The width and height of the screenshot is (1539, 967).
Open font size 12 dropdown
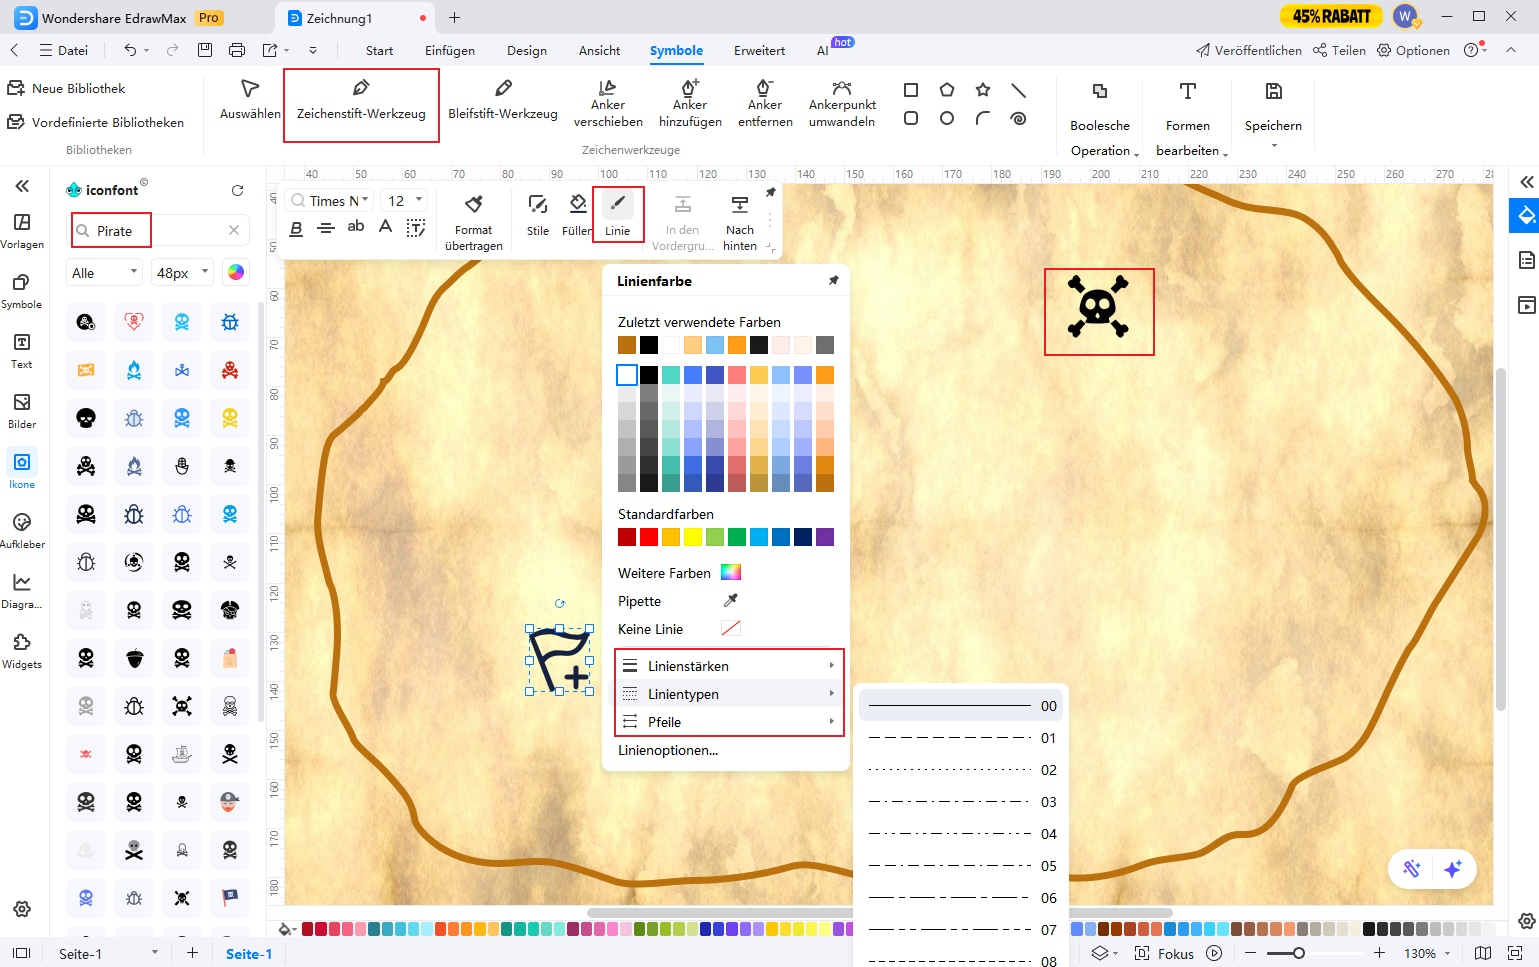coord(405,200)
